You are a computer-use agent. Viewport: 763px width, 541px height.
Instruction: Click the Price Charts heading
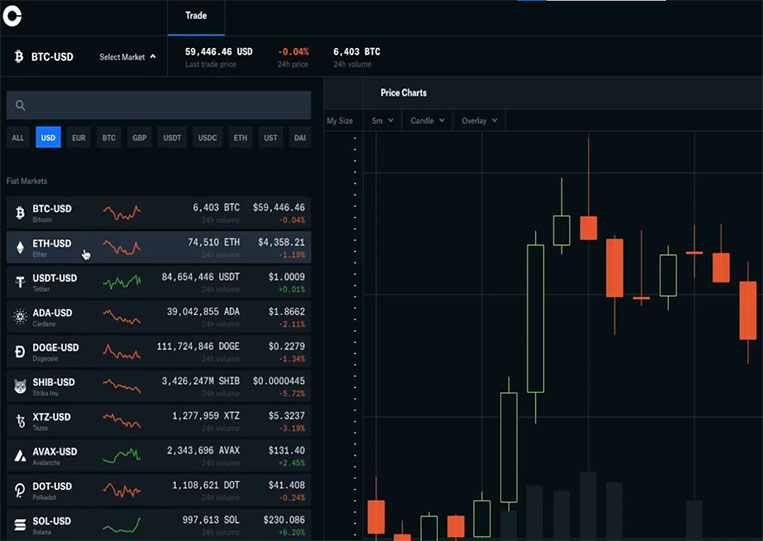[x=403, y=92]
